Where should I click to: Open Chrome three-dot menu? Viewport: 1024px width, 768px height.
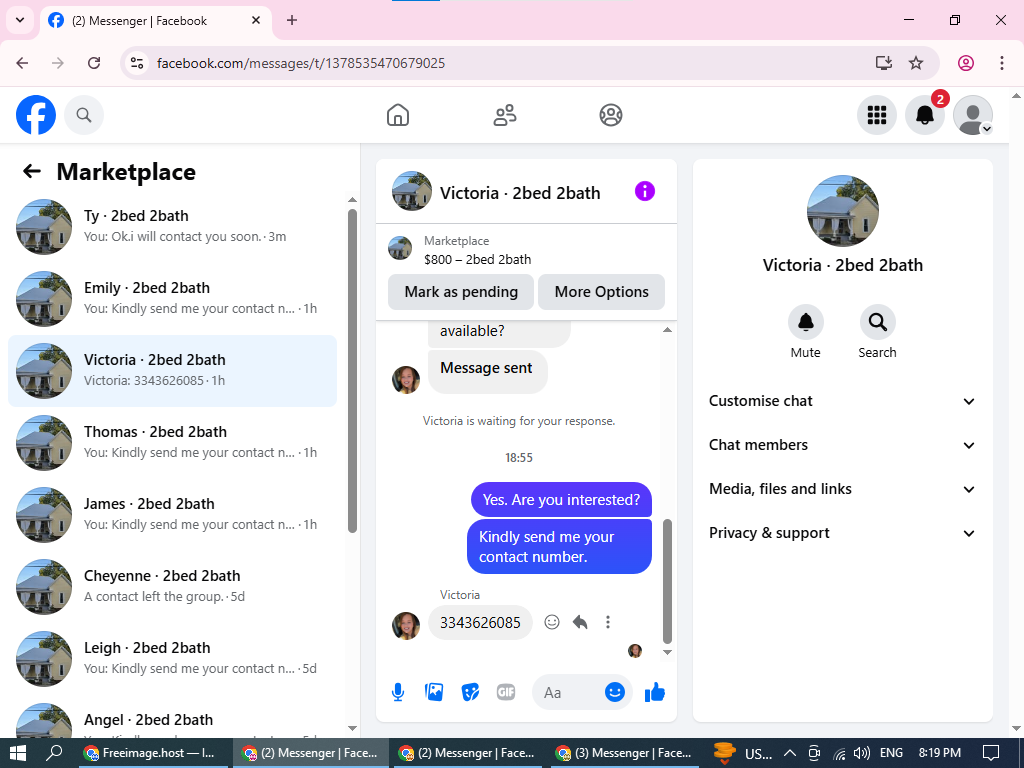[x=1002, y=63]
